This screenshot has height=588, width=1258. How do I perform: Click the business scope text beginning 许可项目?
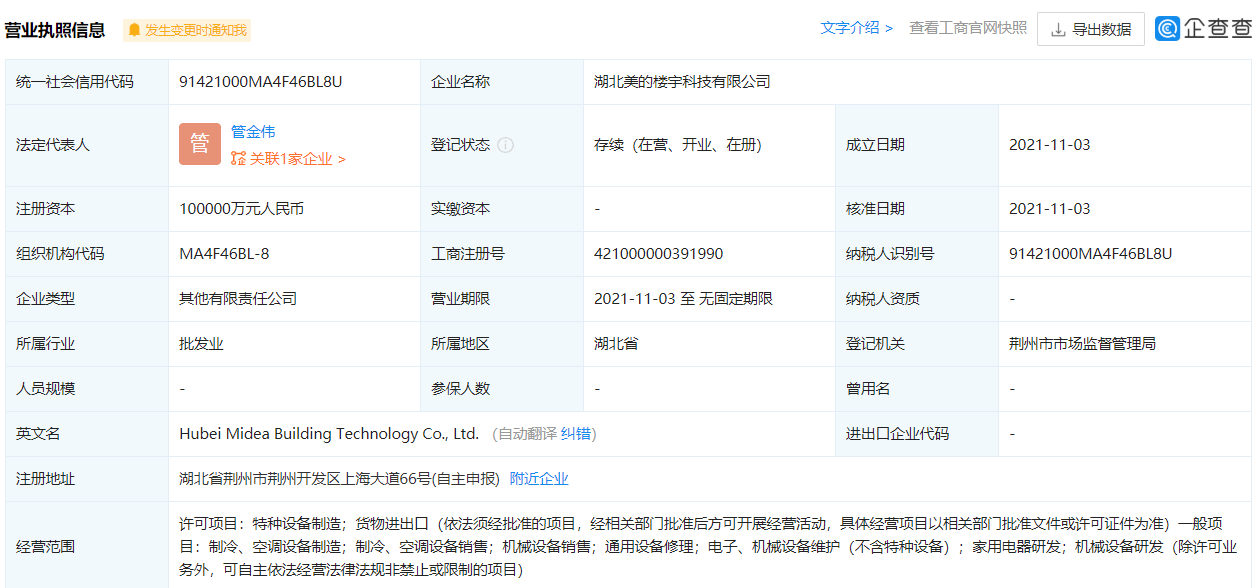click(708, 547)
